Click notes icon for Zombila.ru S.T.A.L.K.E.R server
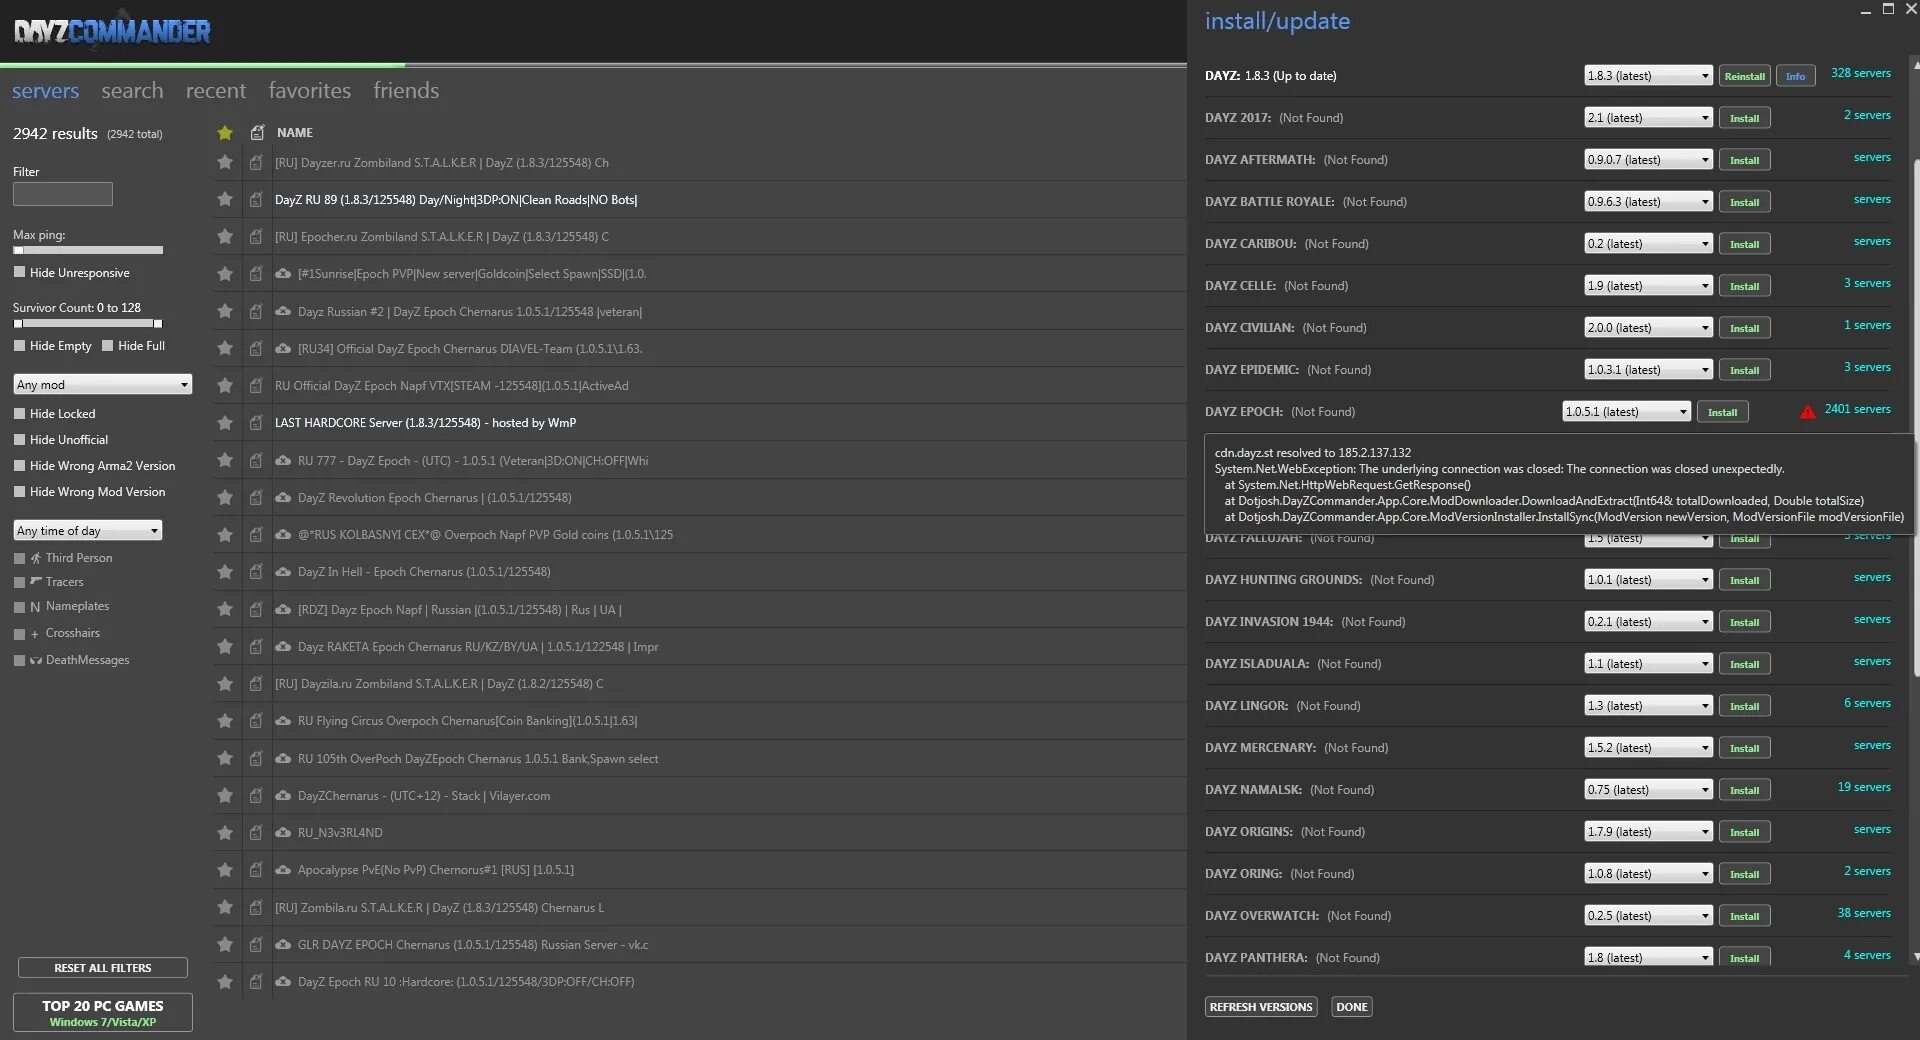The width and height of the screenshot is (1920, 1040). tap(256, 907)
